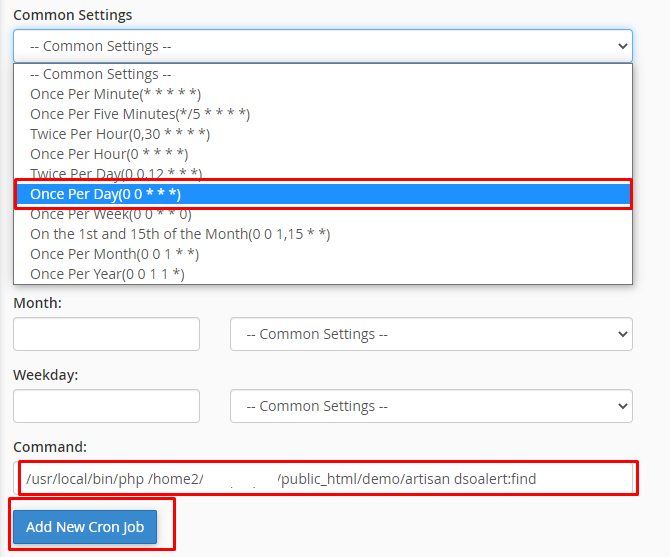Image resolution: width=670 pixels, height=557 pixels.
Task: Select 1st and 15th of Month option
Action: [180, 234]
